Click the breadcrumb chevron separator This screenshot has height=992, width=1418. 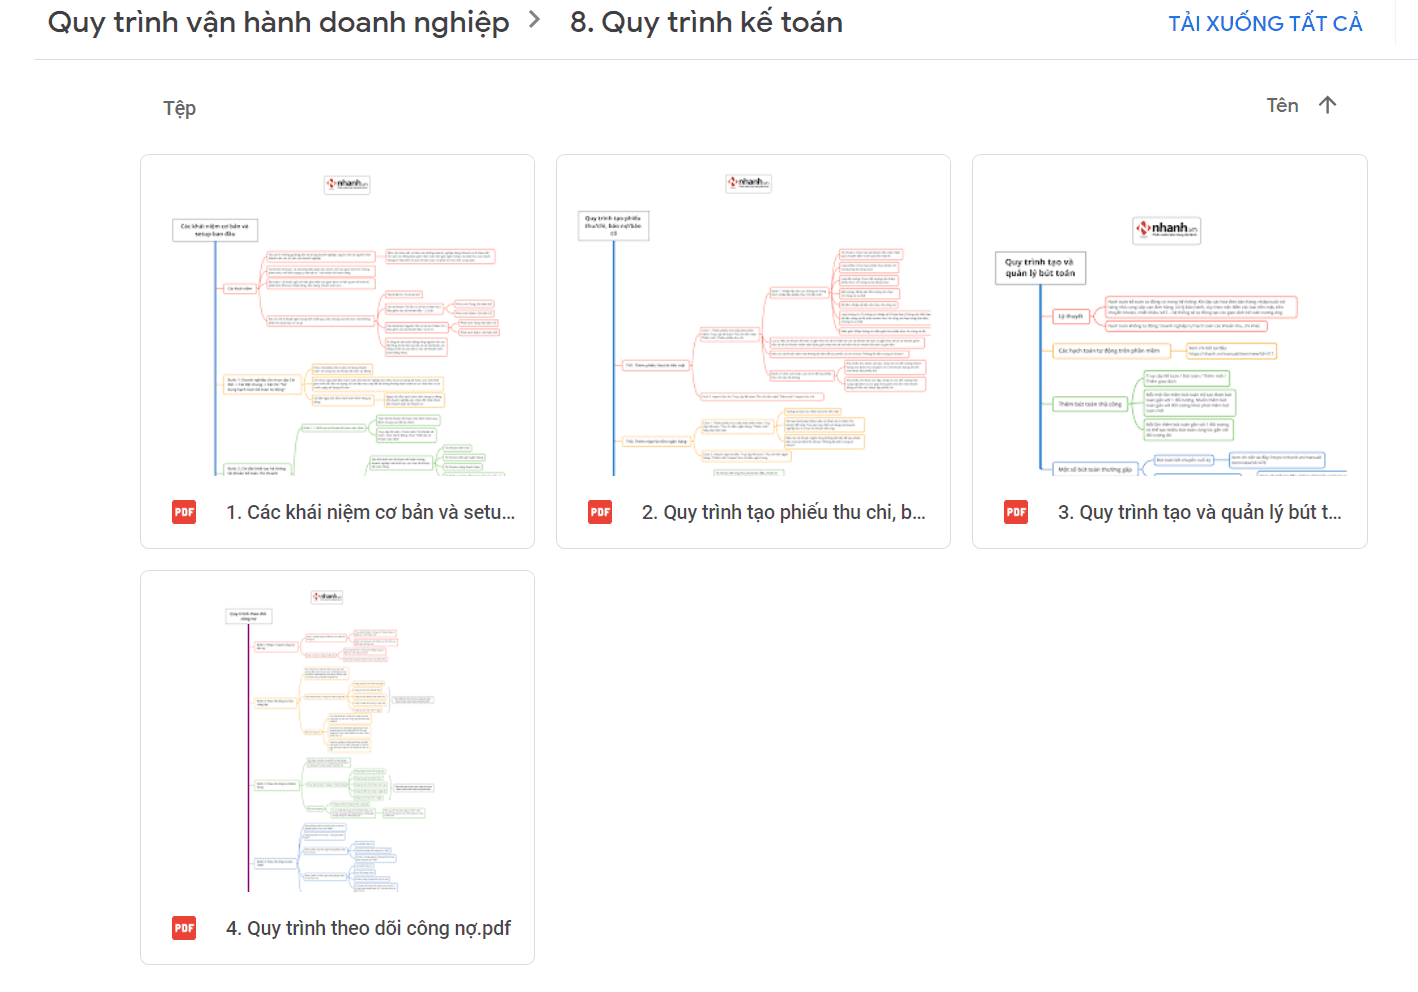click(x=535, y=20)
